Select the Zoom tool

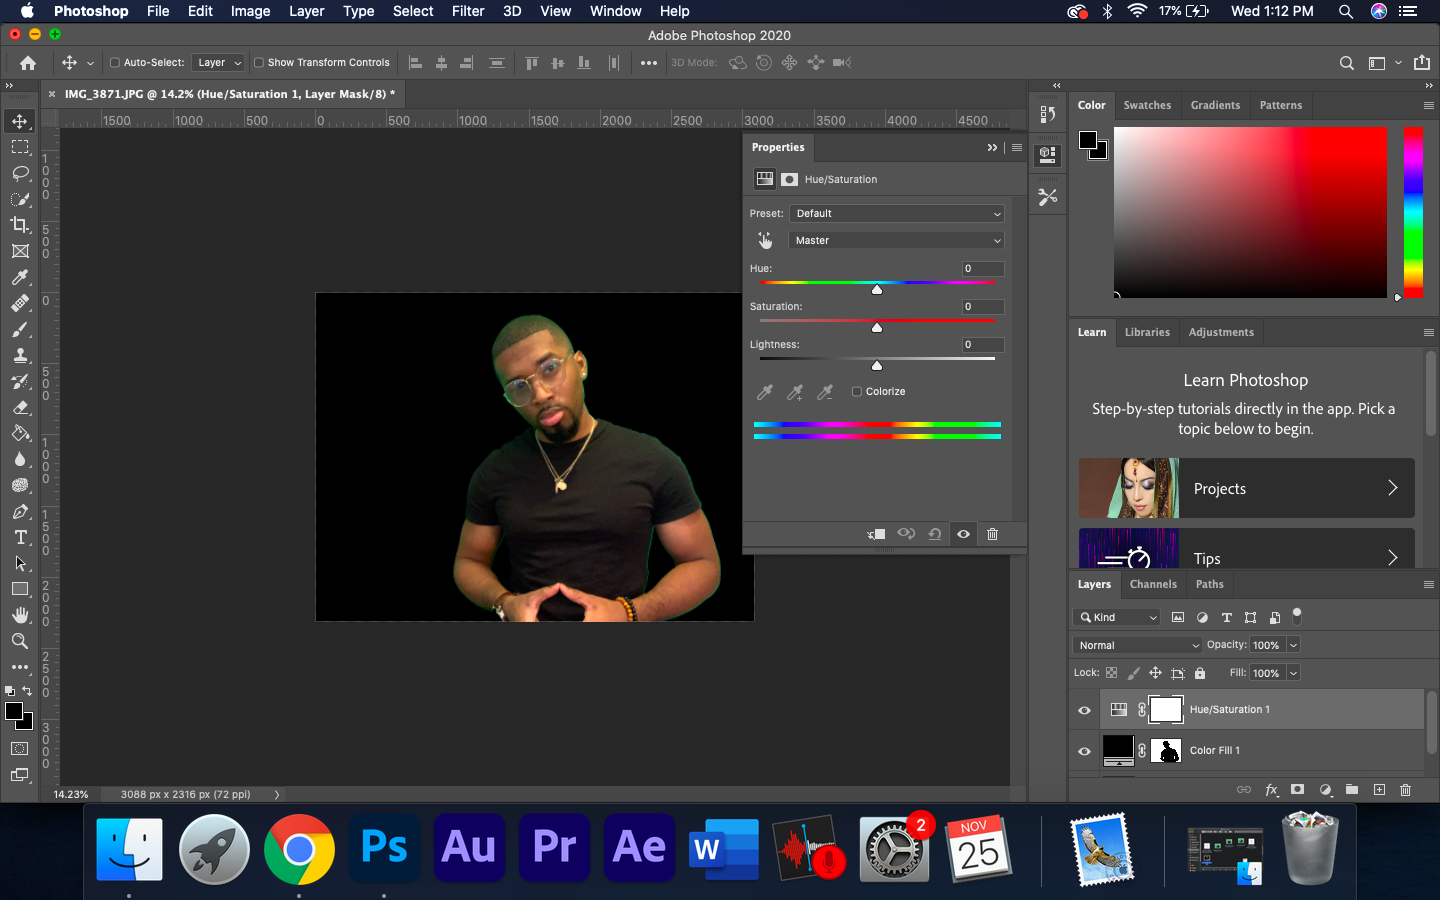pos(20,641)
